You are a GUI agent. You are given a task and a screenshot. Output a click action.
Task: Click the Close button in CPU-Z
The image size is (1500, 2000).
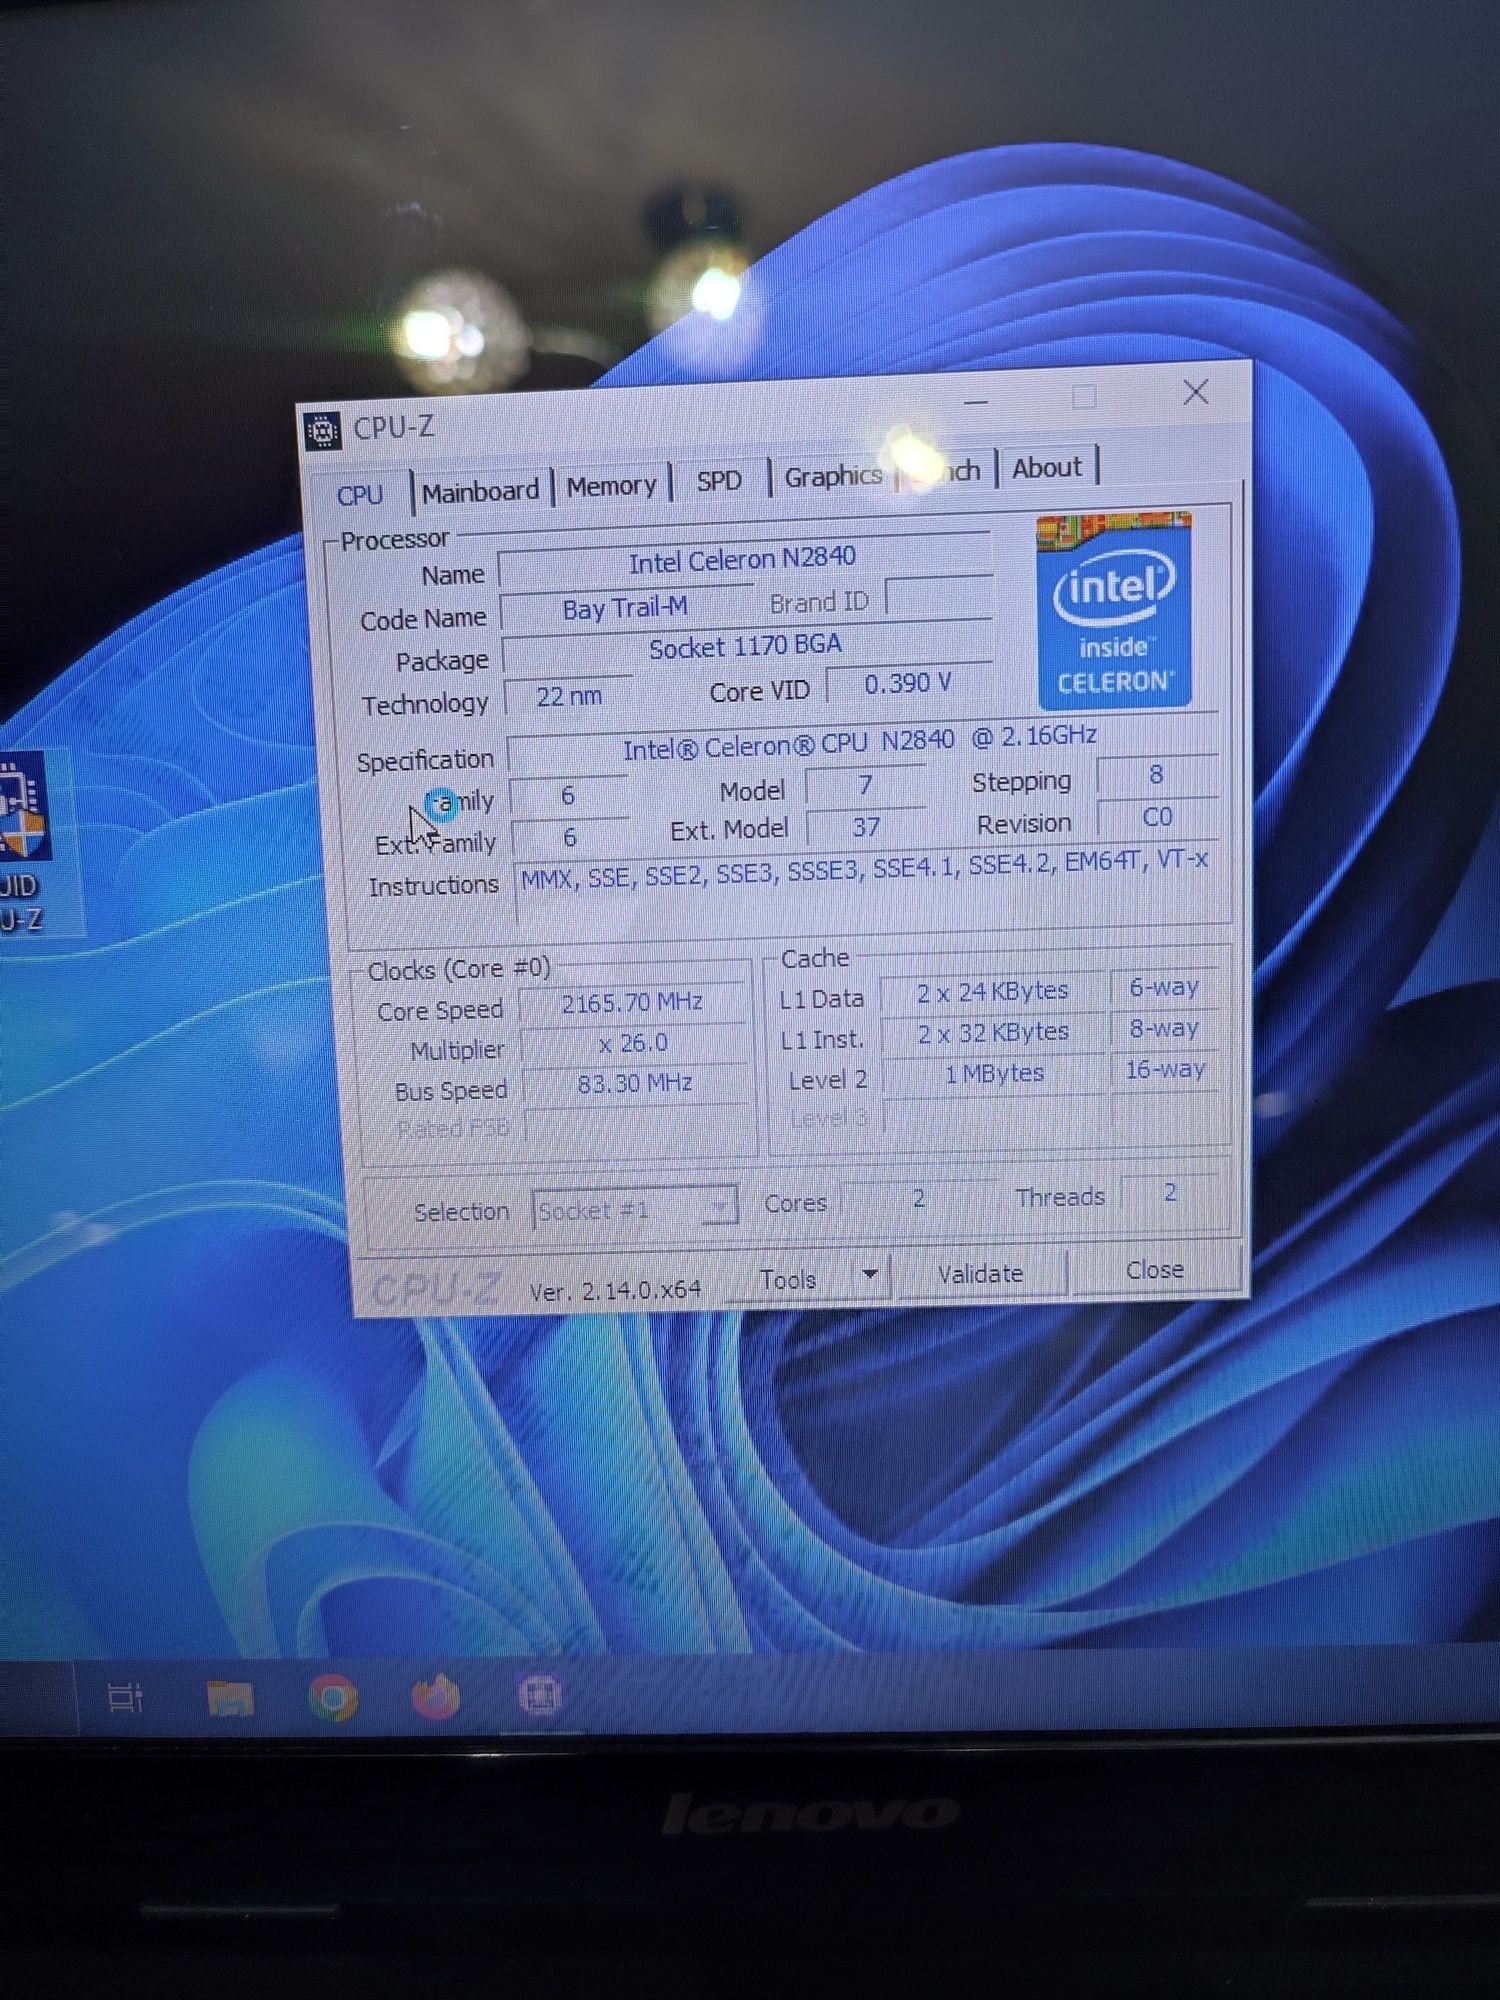coord(1155,1270)
